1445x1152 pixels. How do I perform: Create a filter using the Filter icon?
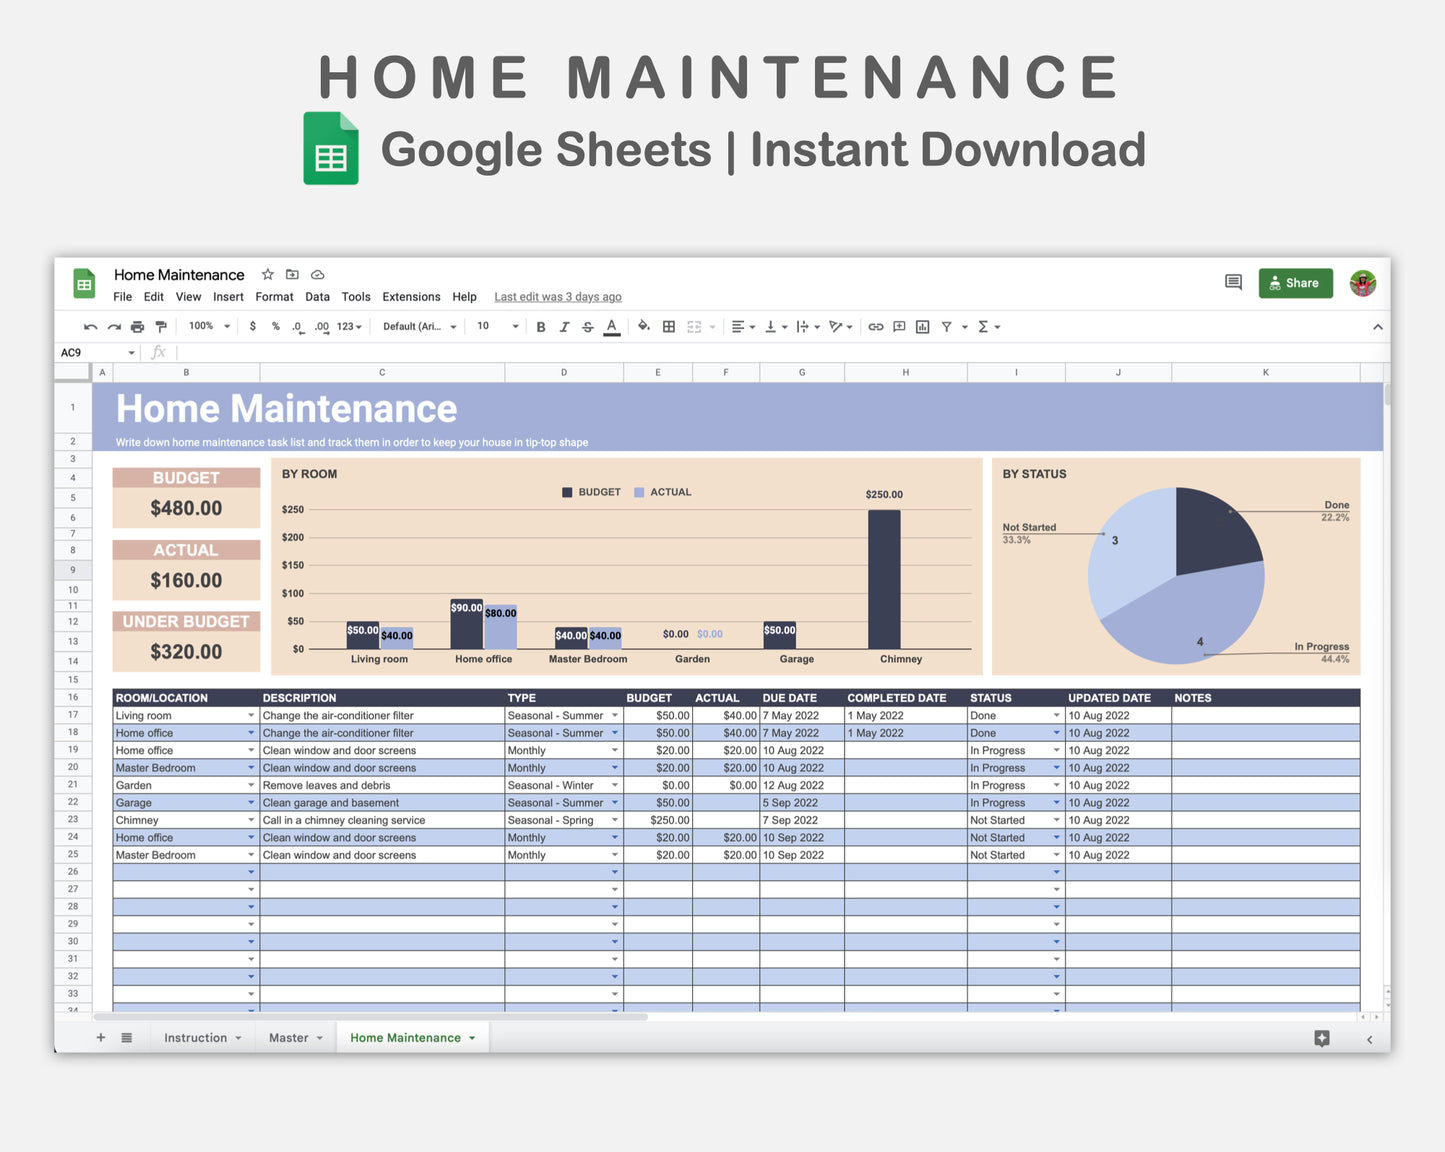[946, 327]
